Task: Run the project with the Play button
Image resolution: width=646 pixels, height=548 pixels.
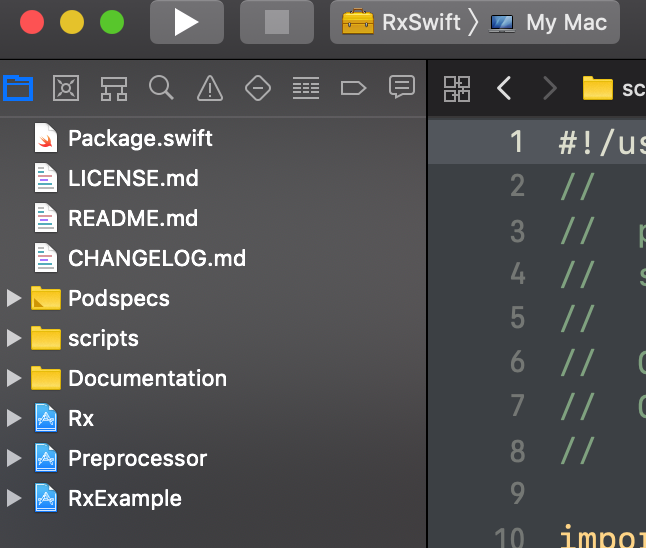Action: pos(187,22)
